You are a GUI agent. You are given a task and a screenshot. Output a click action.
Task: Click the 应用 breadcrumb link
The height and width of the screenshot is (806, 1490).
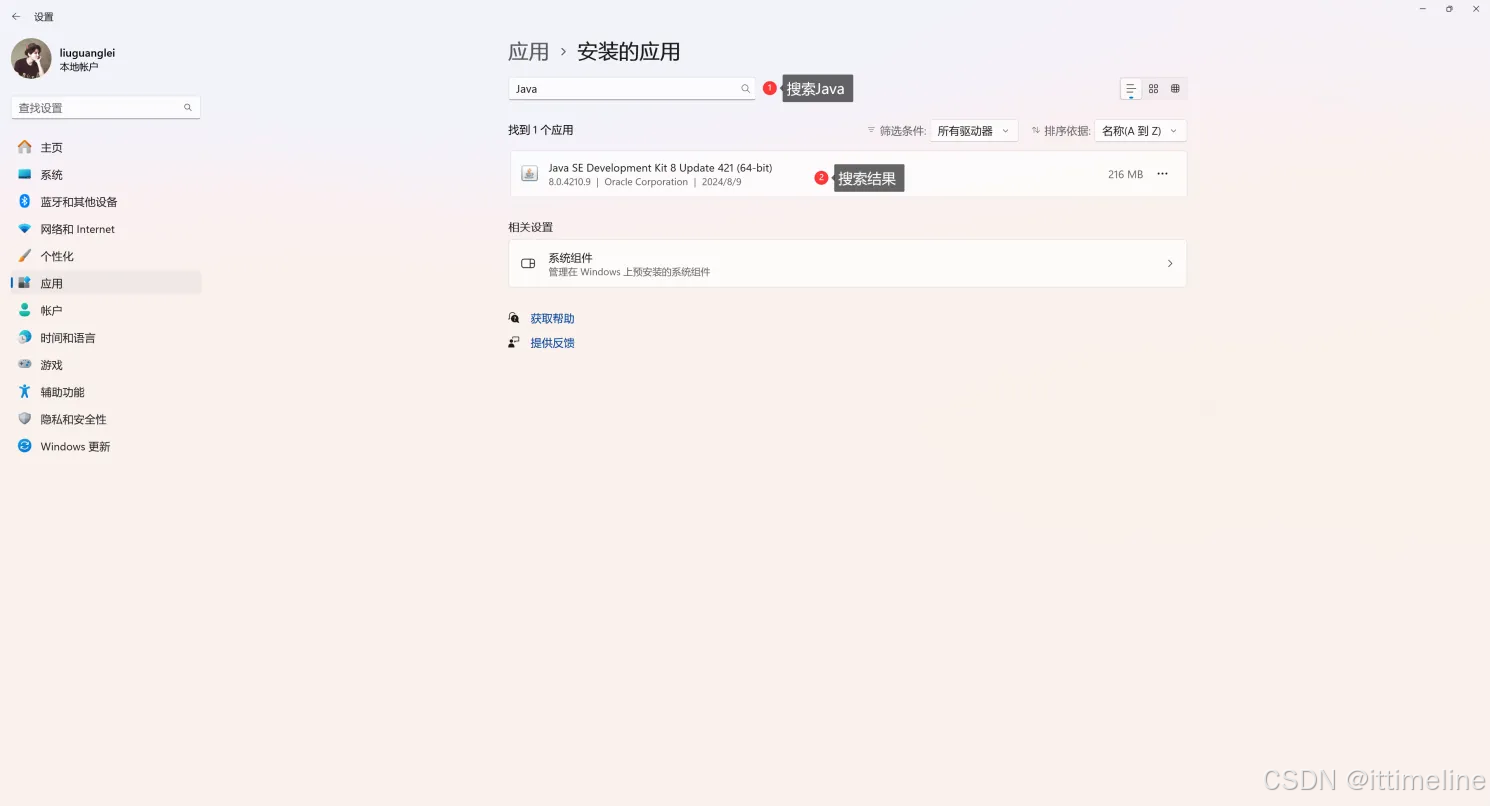tap(528, 52)
